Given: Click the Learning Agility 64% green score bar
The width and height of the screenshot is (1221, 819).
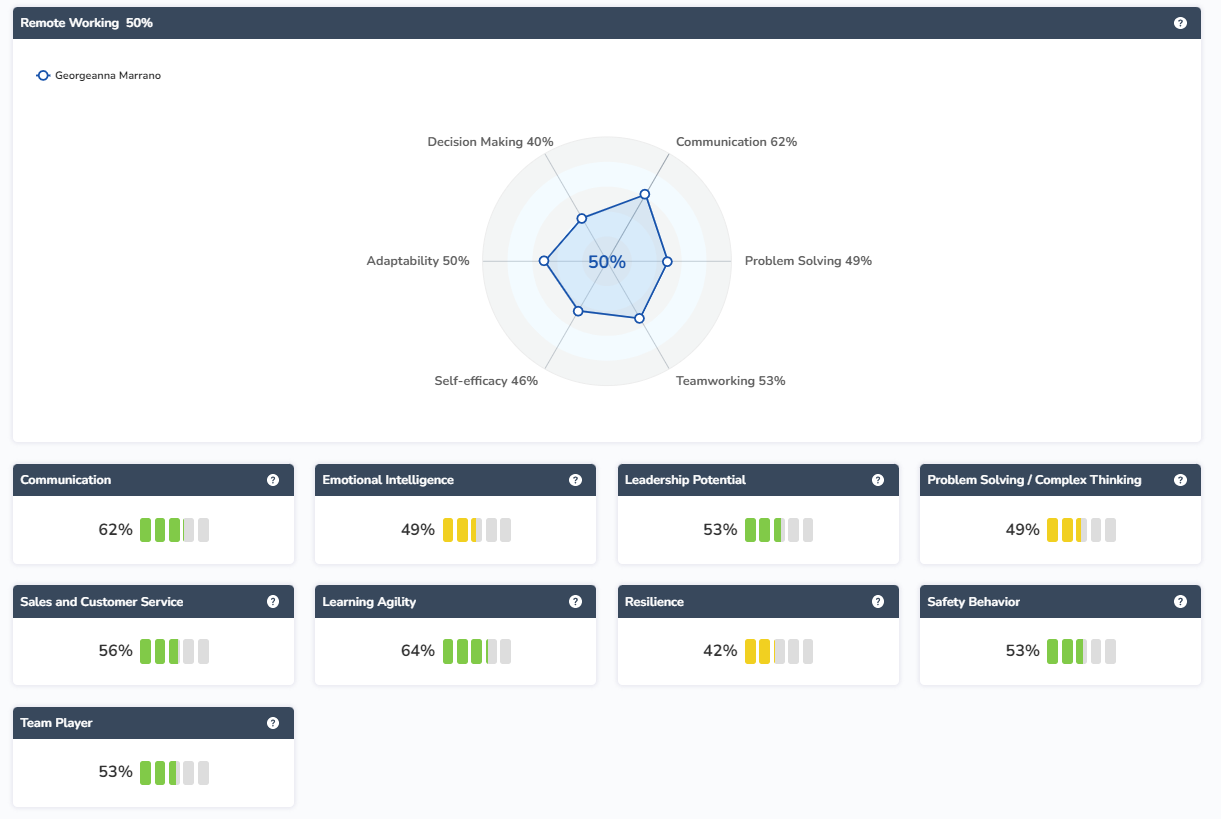Looking at the screenshot, I should point(476,651).
